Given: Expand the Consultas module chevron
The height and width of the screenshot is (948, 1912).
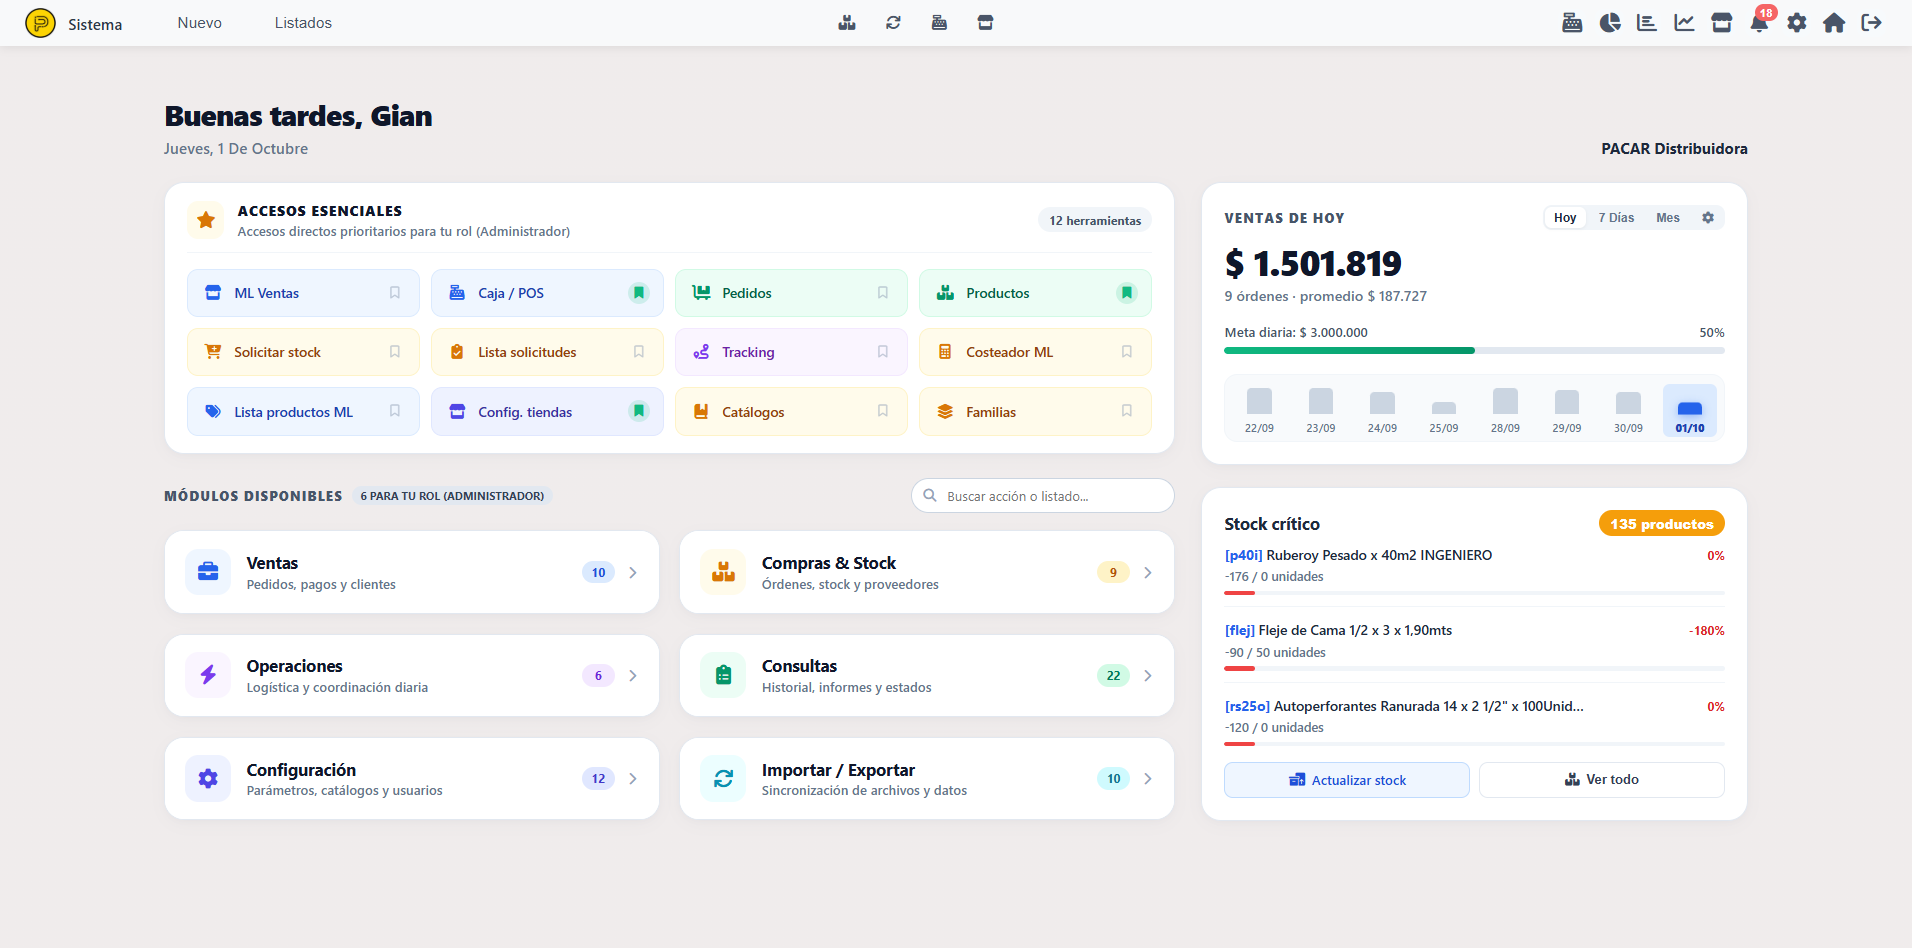Looking at the screenshot, I should click(x=1148, y=675).
